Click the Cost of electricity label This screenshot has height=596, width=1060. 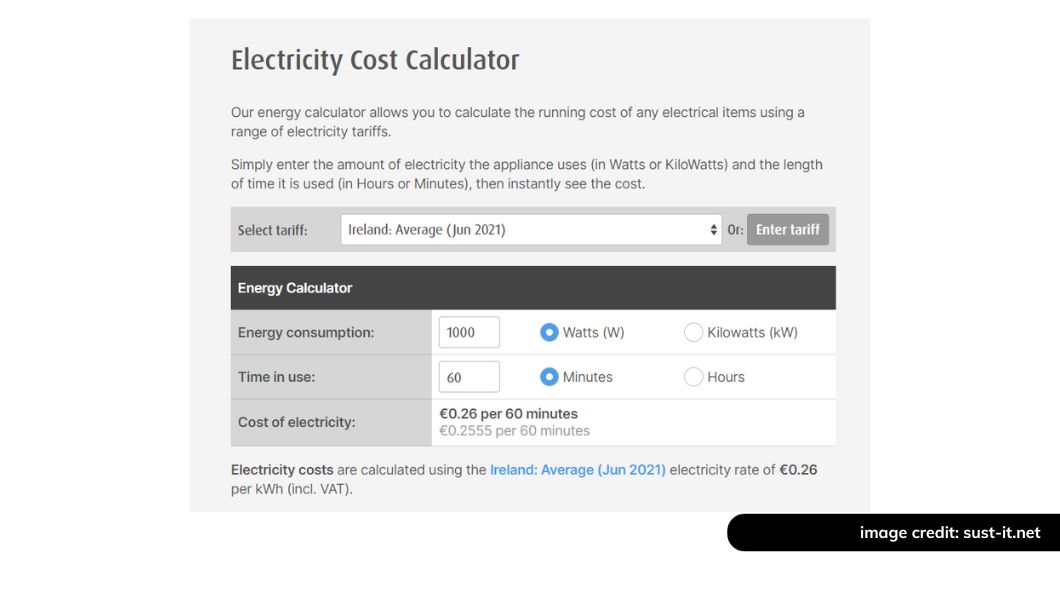[x=296, y=422]
